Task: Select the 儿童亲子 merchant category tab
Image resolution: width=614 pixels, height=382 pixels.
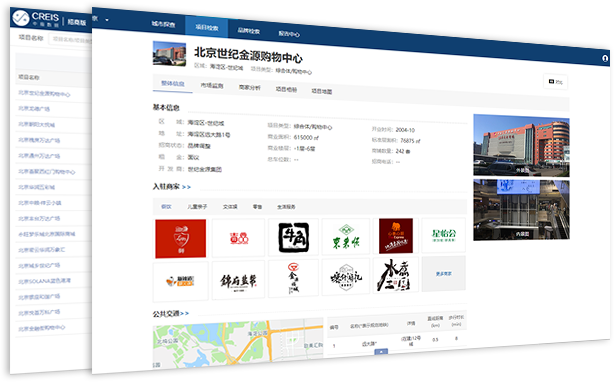Action: pos(197,206)
